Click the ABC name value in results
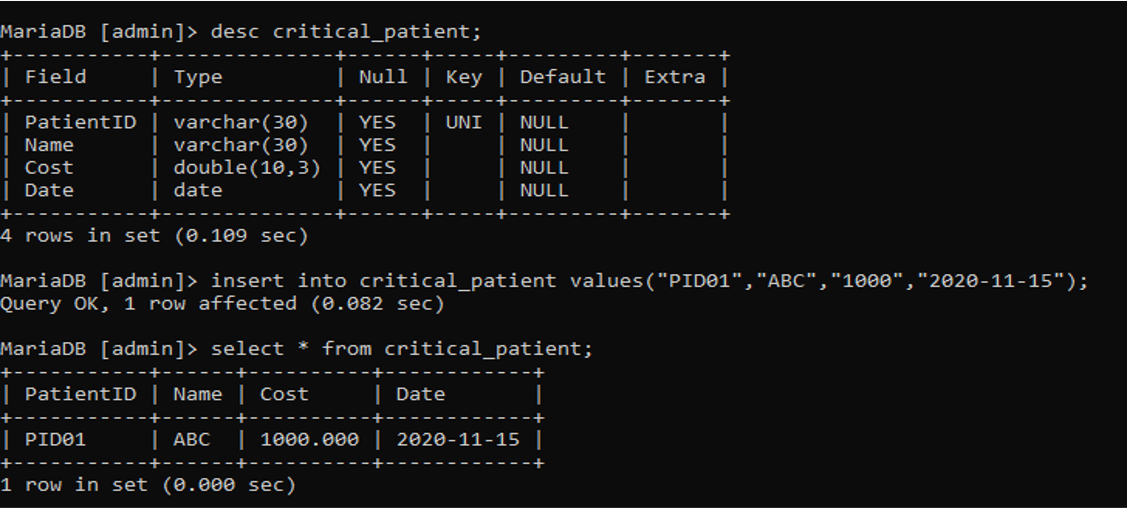The image size is (1127, 508). (x=192, y=439)
